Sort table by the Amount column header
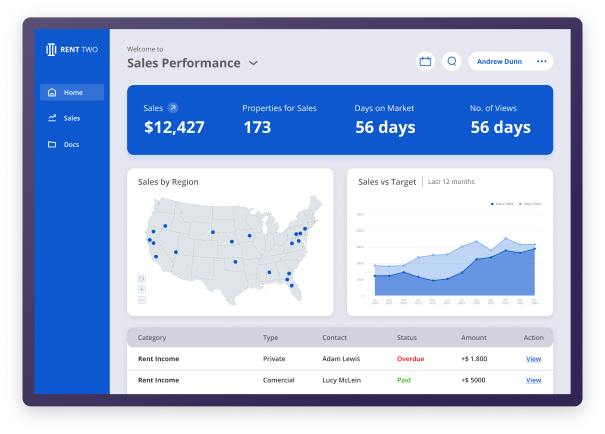Image resolution: width=605 pixels, height=434 pixels. pos(473,338)
